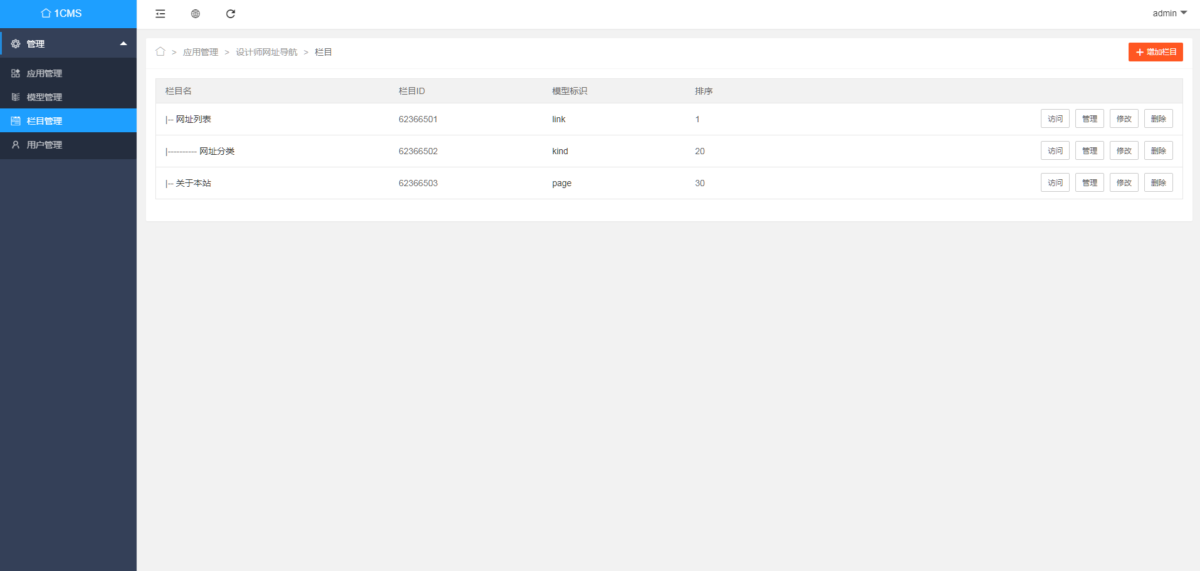Click the 模型管理 sidebar icon
The height and width of the screenshot is (571, 1200).
point(15,97)
